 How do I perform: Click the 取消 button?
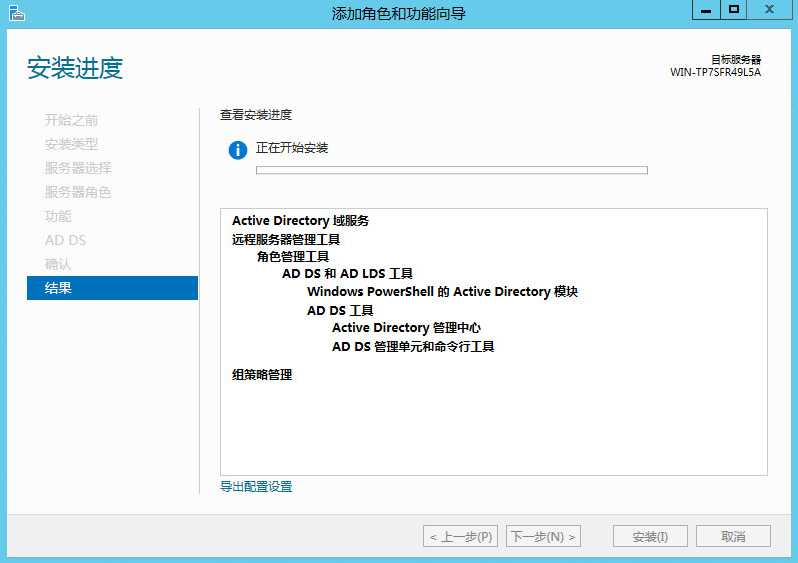coord(733,537)
